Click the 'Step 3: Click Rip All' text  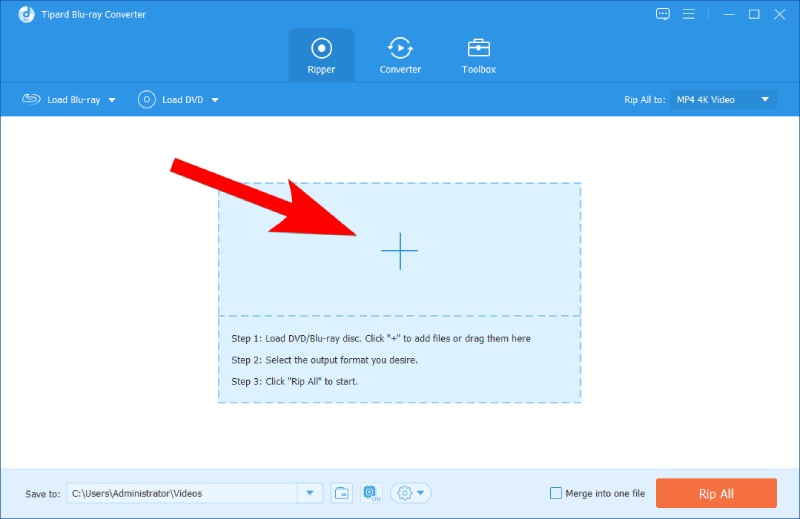294,381
